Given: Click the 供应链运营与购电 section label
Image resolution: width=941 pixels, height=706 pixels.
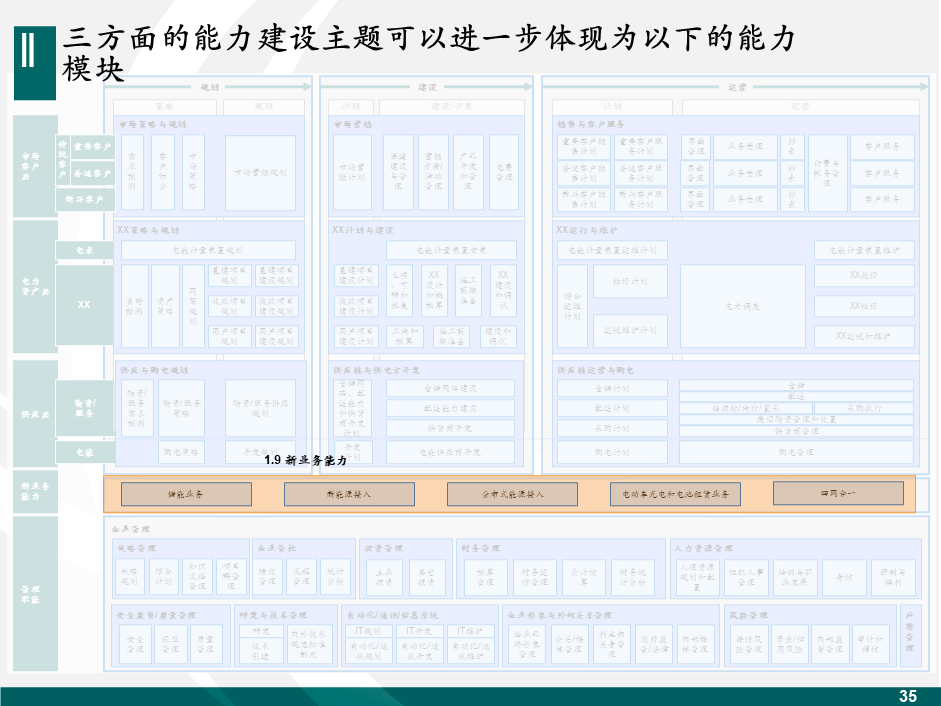Looking at the screenshot, I should point(596,370).
